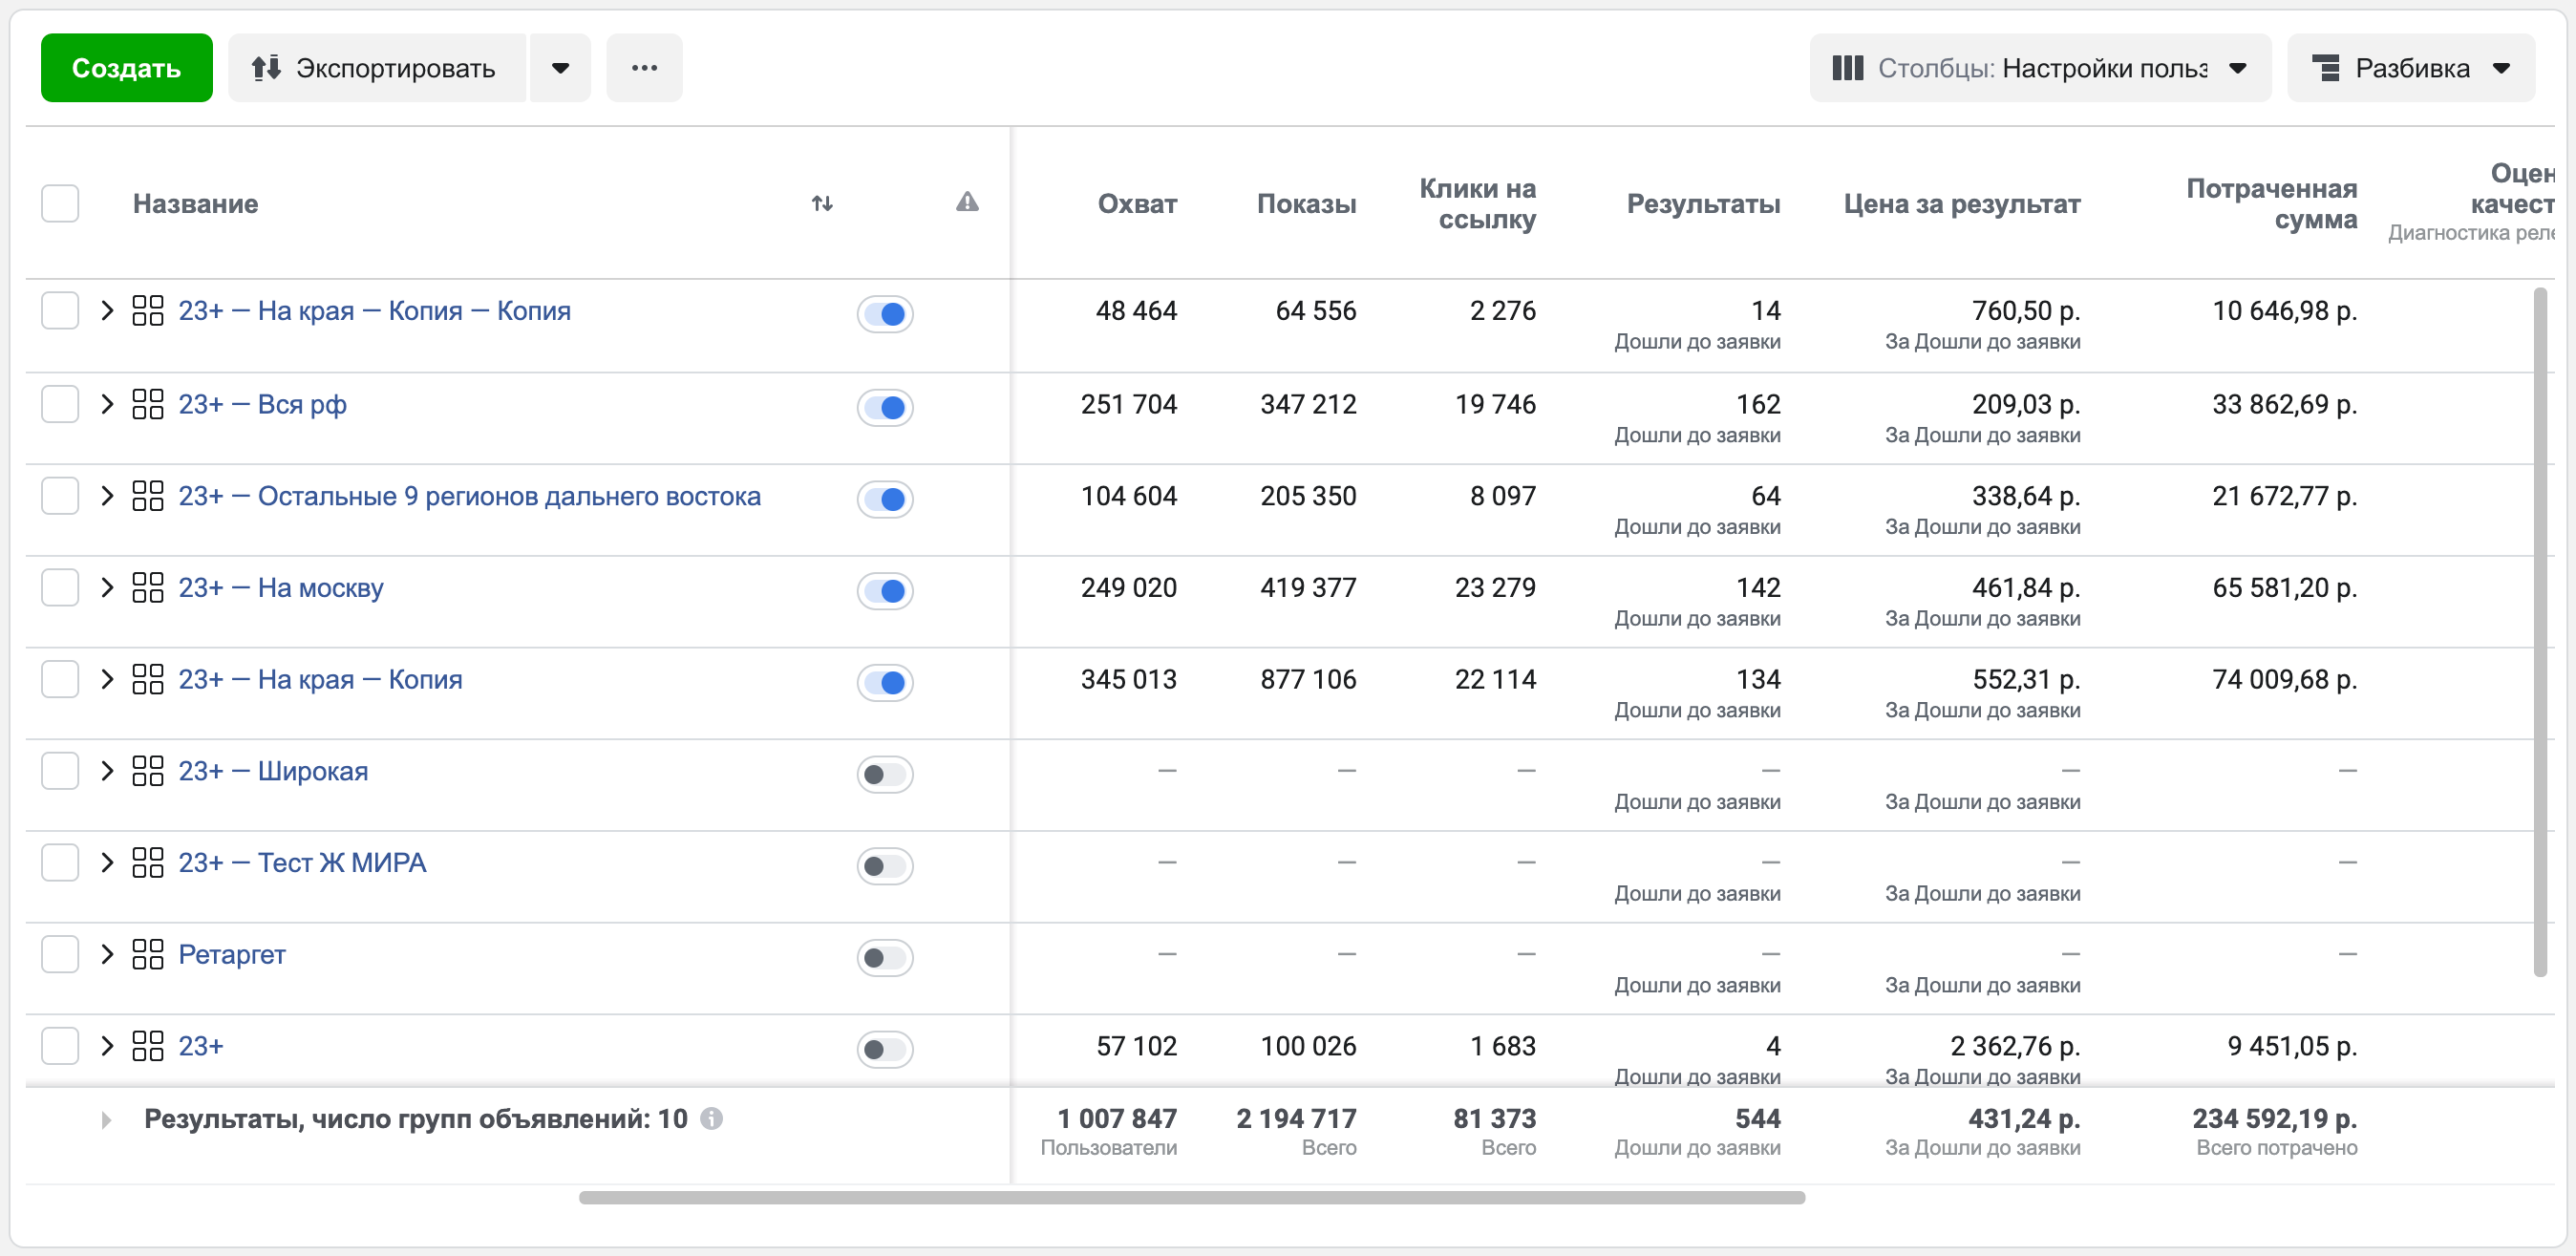The image size is (2576, 1256).
Task: Expand the 23+ — Широкая row
Action: (107, 770)
